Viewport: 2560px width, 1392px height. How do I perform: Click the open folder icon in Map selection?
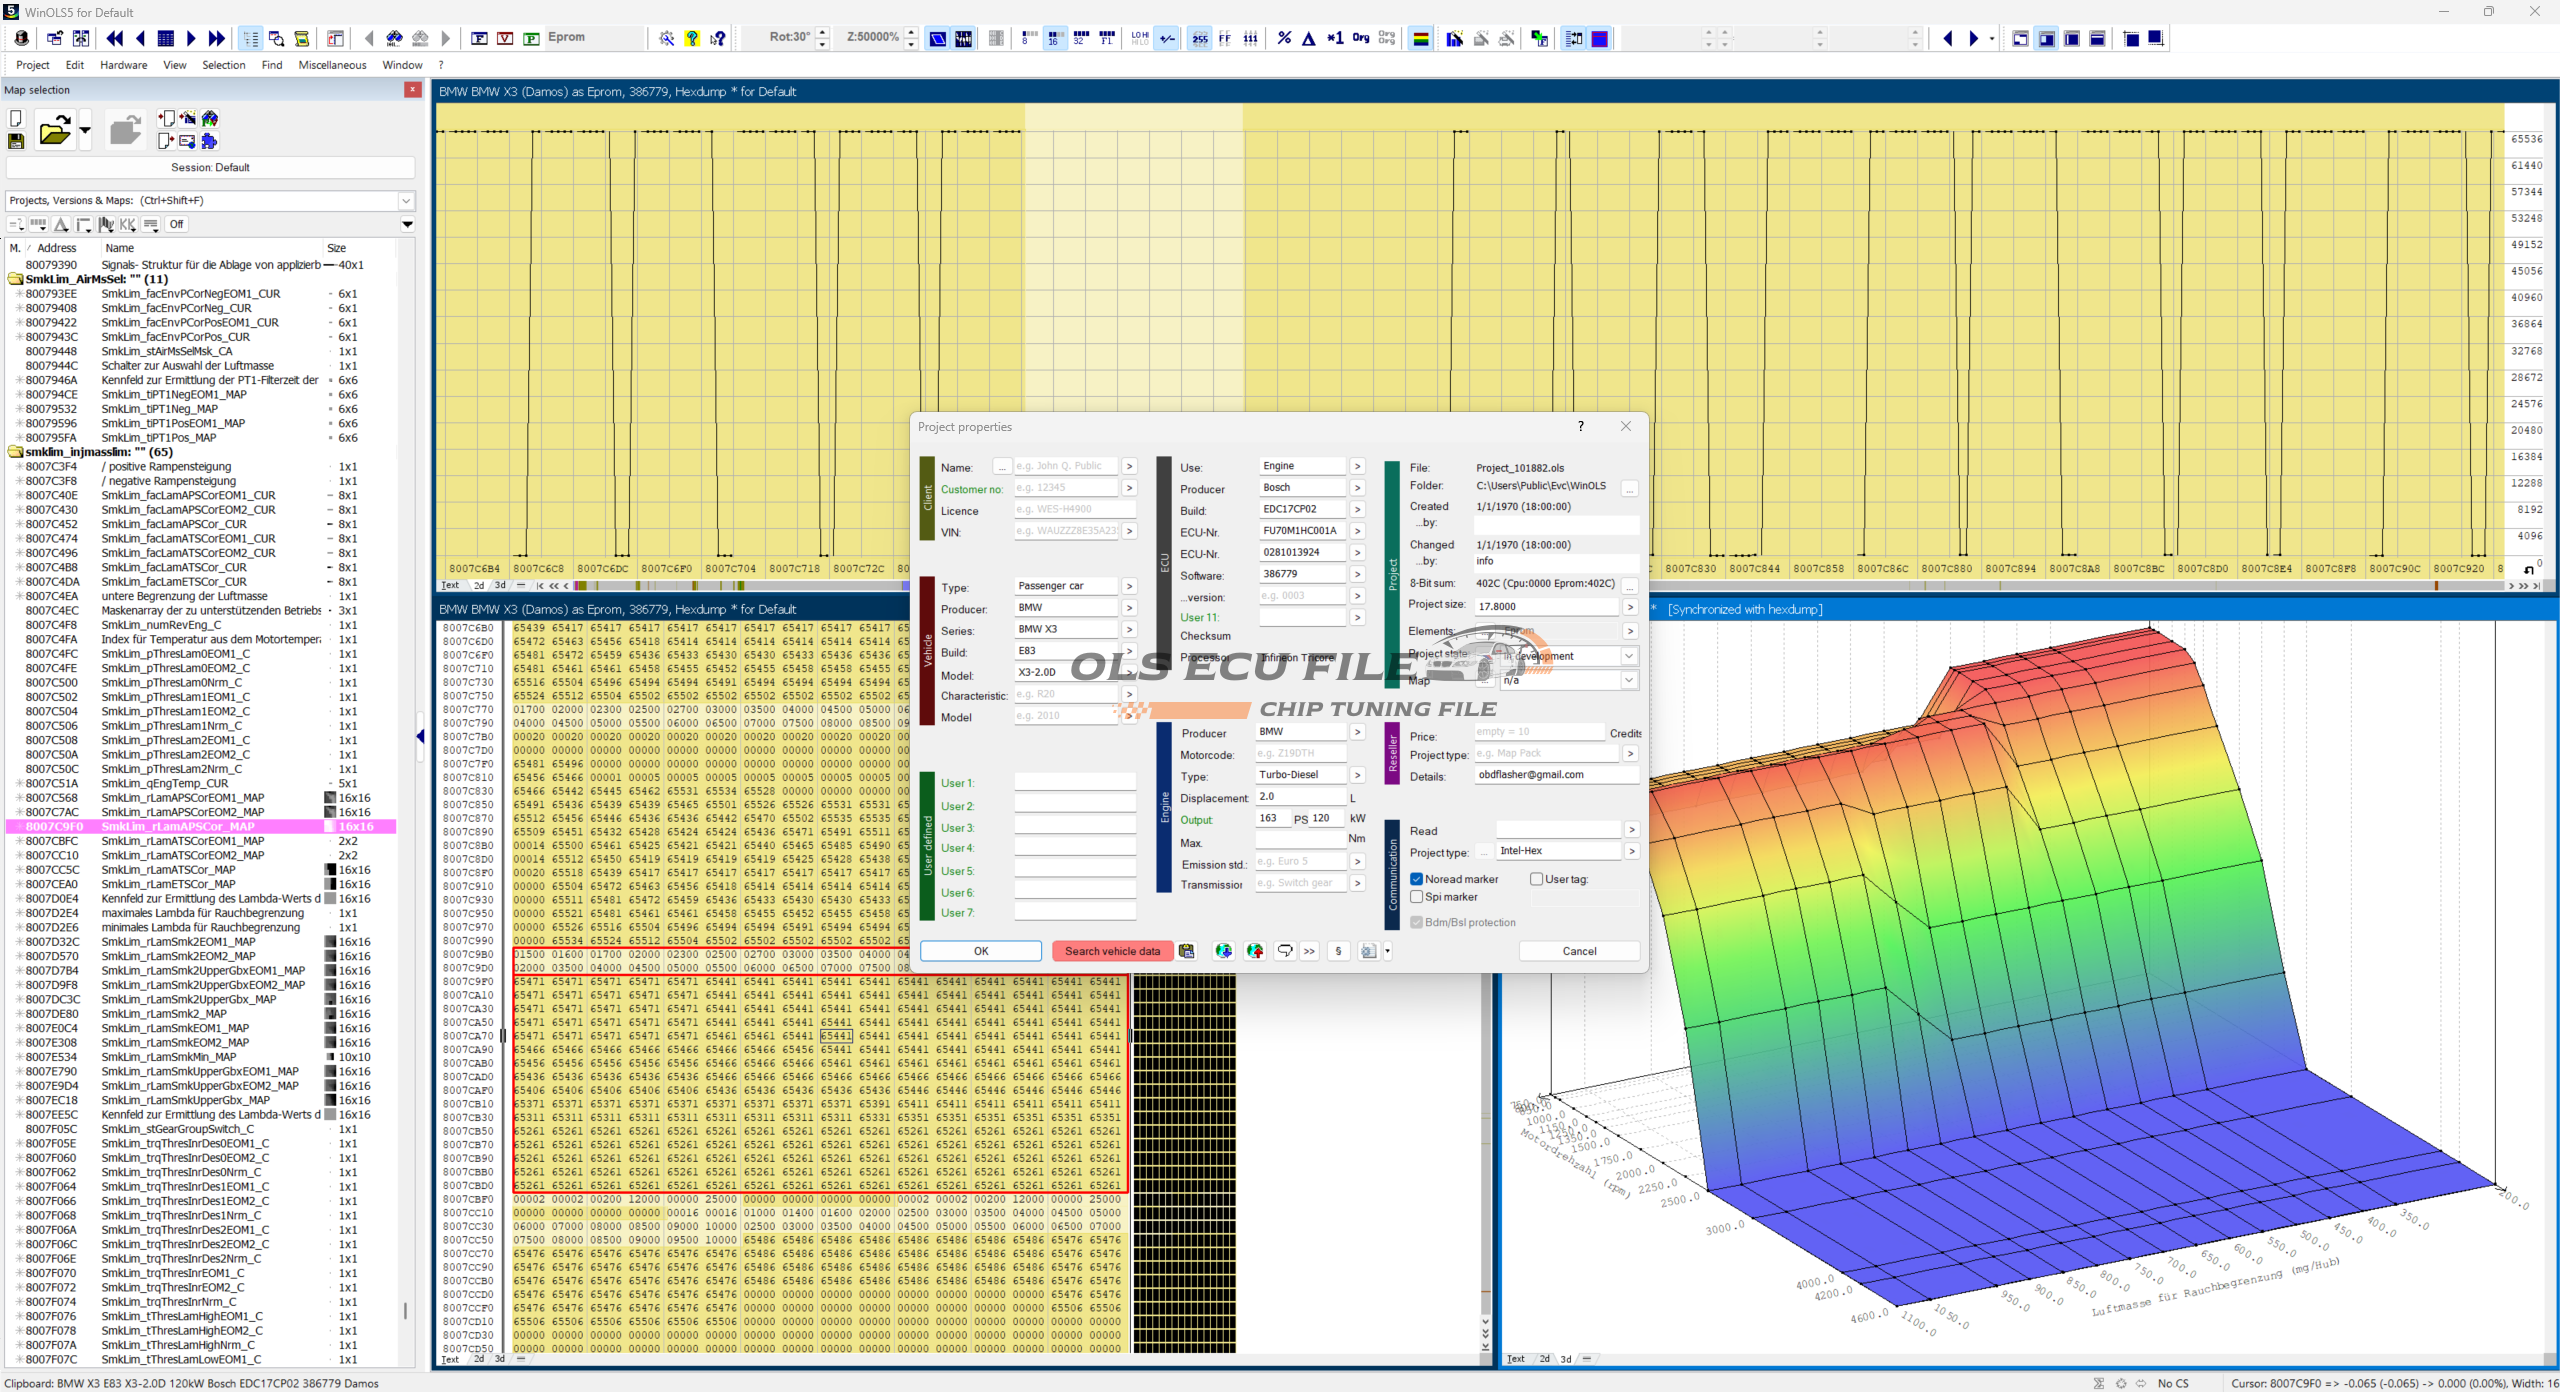coord(54,131)
